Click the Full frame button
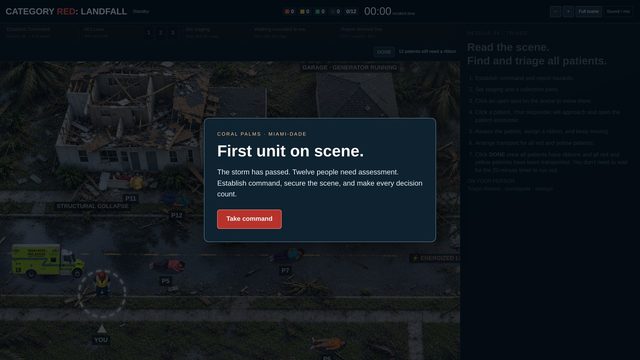Screen dimensions: 640x360 (588, 12)
